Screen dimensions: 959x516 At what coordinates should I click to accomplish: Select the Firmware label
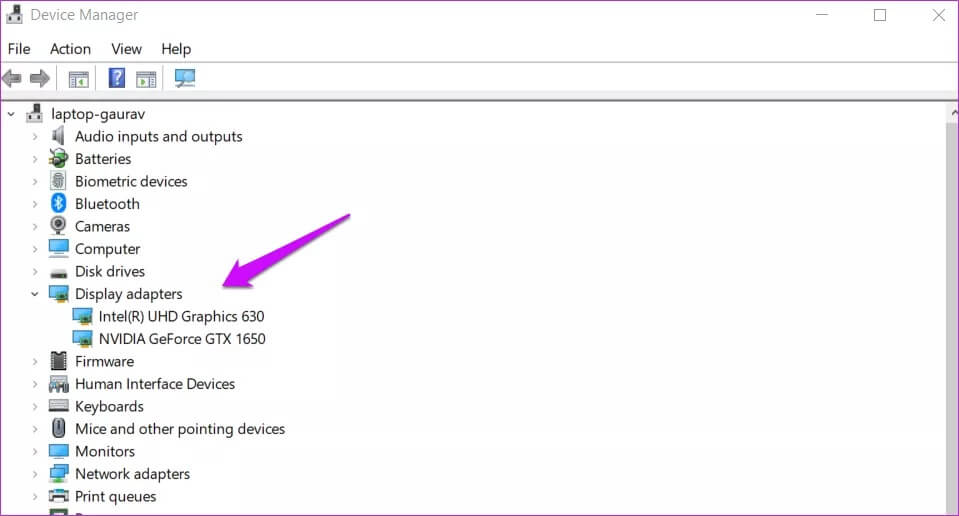(x=104, y=361)
